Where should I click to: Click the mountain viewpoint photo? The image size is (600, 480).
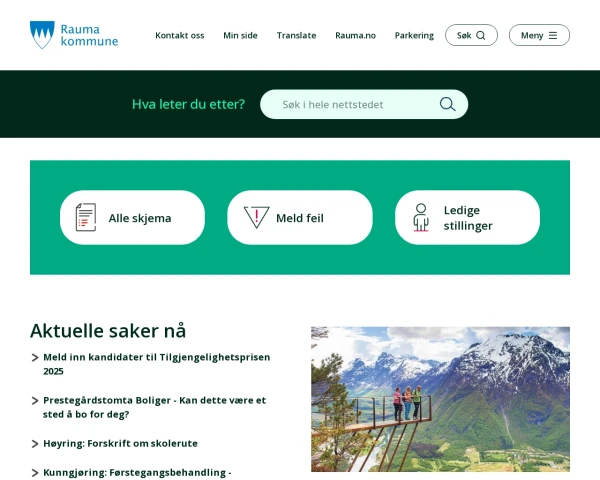pos(440,399)
